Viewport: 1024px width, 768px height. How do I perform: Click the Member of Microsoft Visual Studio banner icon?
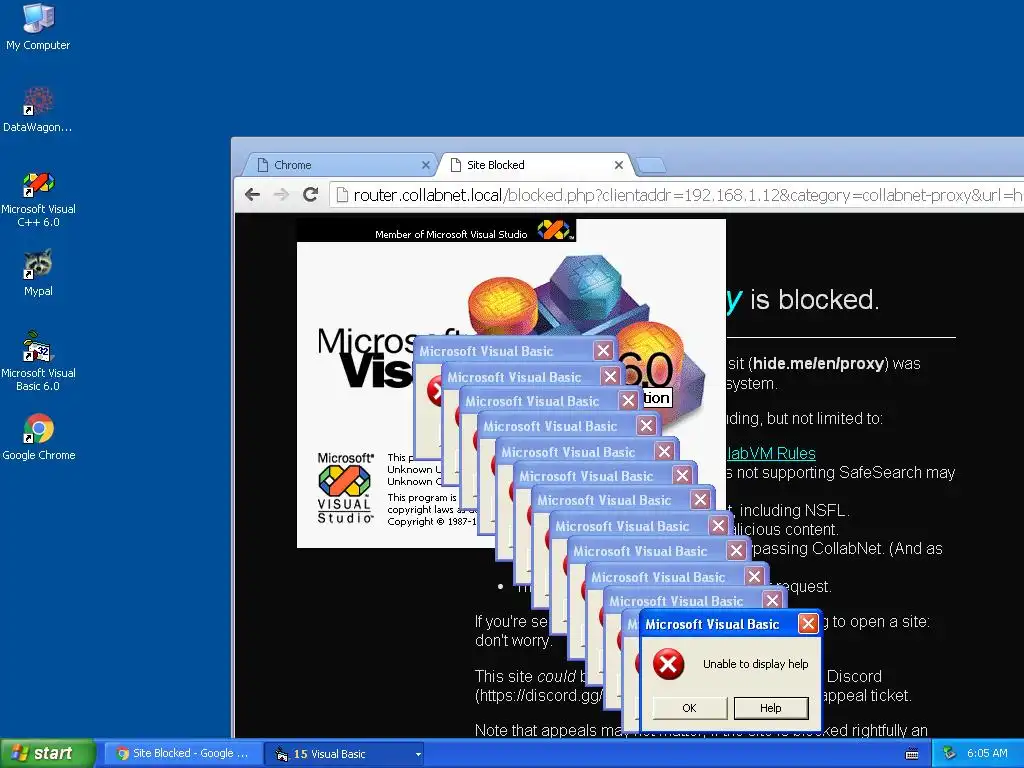coord(554,230)
